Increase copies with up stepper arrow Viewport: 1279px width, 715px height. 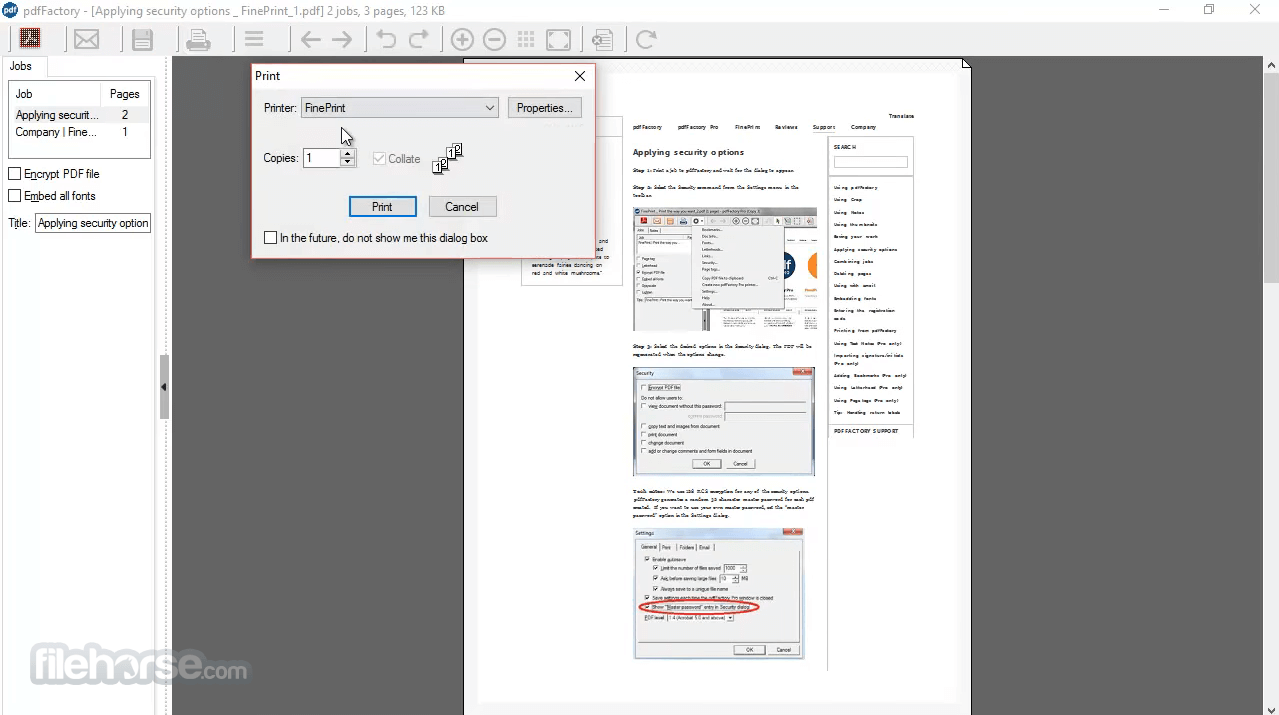click(x=347, y=153)
